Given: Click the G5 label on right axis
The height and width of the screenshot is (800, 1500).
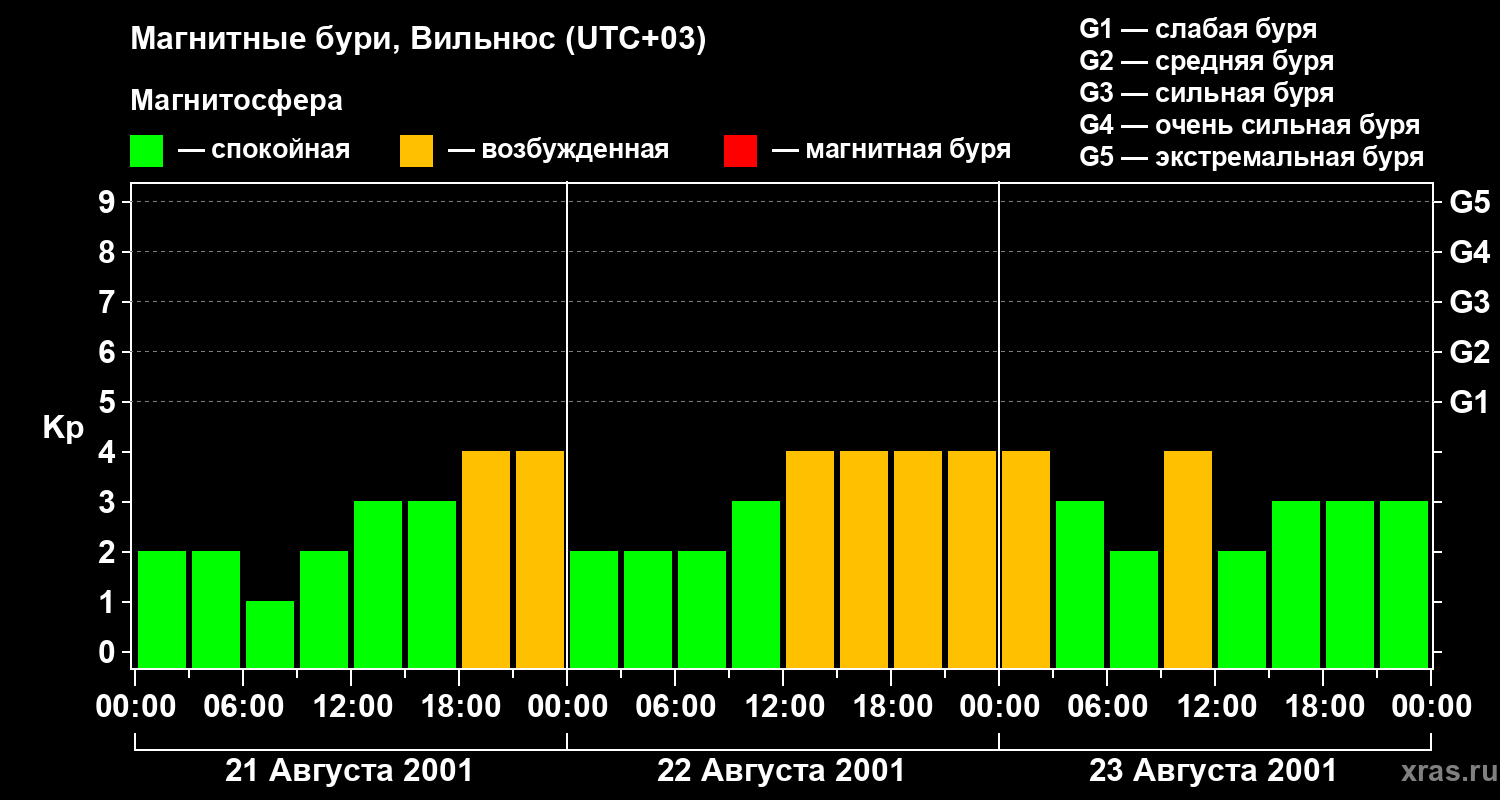Looking at the screenshot, I should click(1469, 202).
